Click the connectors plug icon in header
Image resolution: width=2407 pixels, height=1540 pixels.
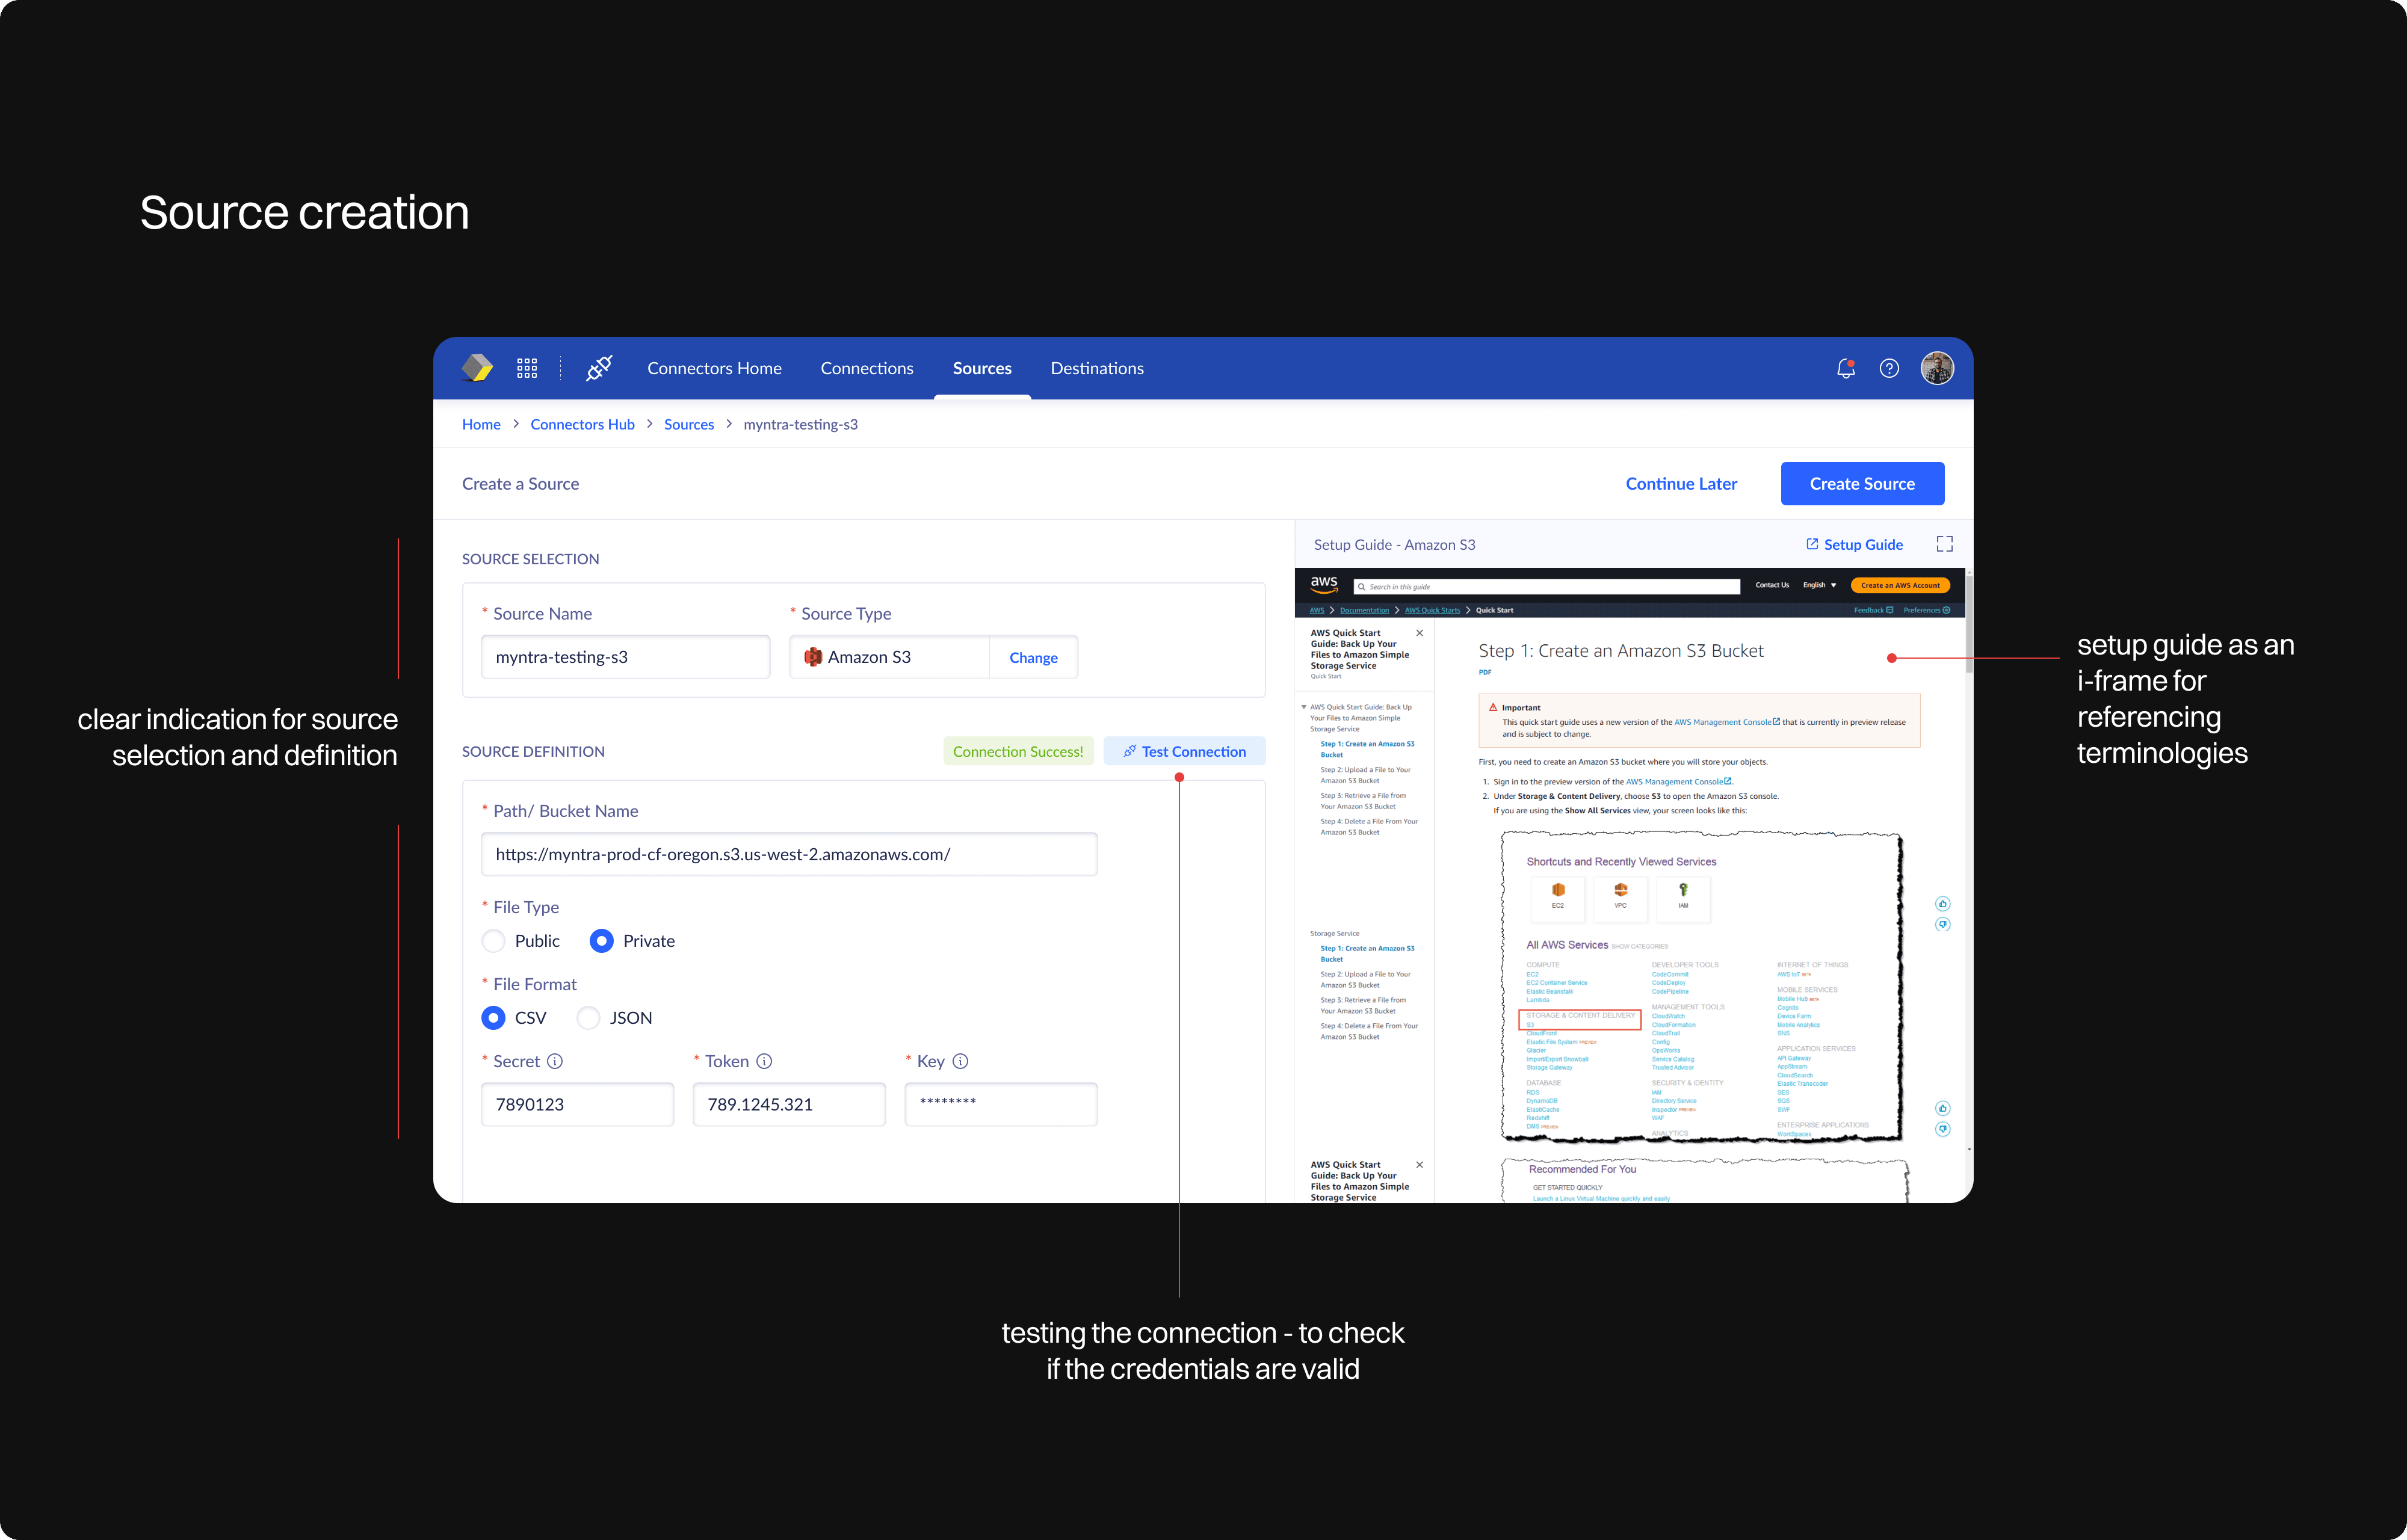598,368
